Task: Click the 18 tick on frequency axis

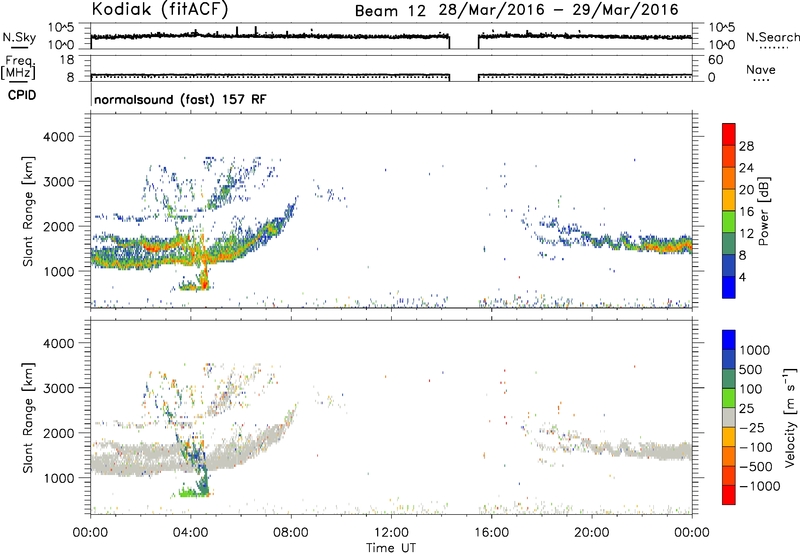Action: 67,60
